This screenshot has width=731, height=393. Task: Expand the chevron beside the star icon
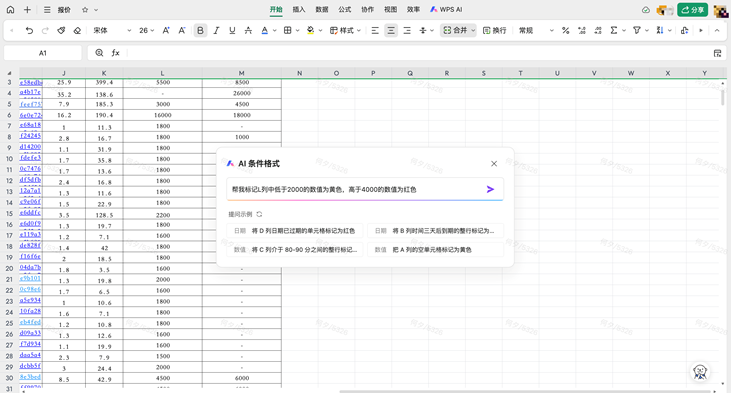(96, 10)
